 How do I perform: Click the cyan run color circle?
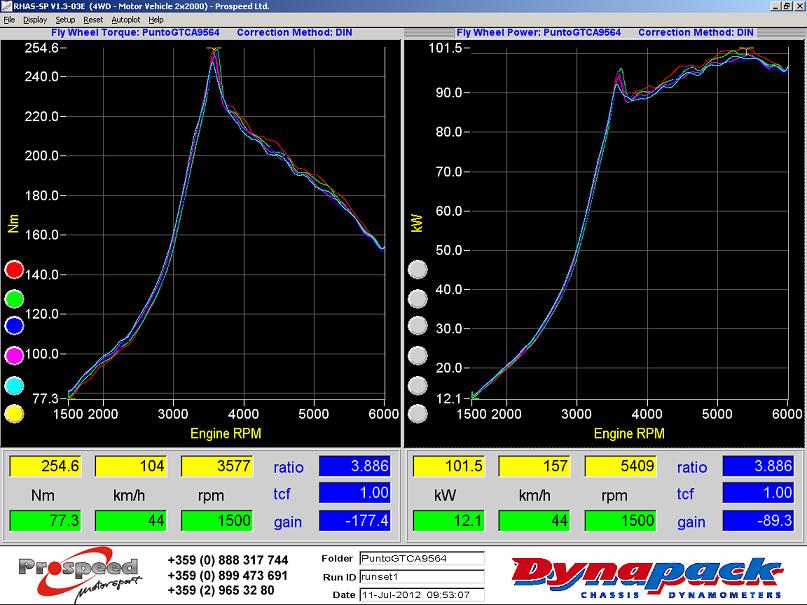tap(14, 385)
